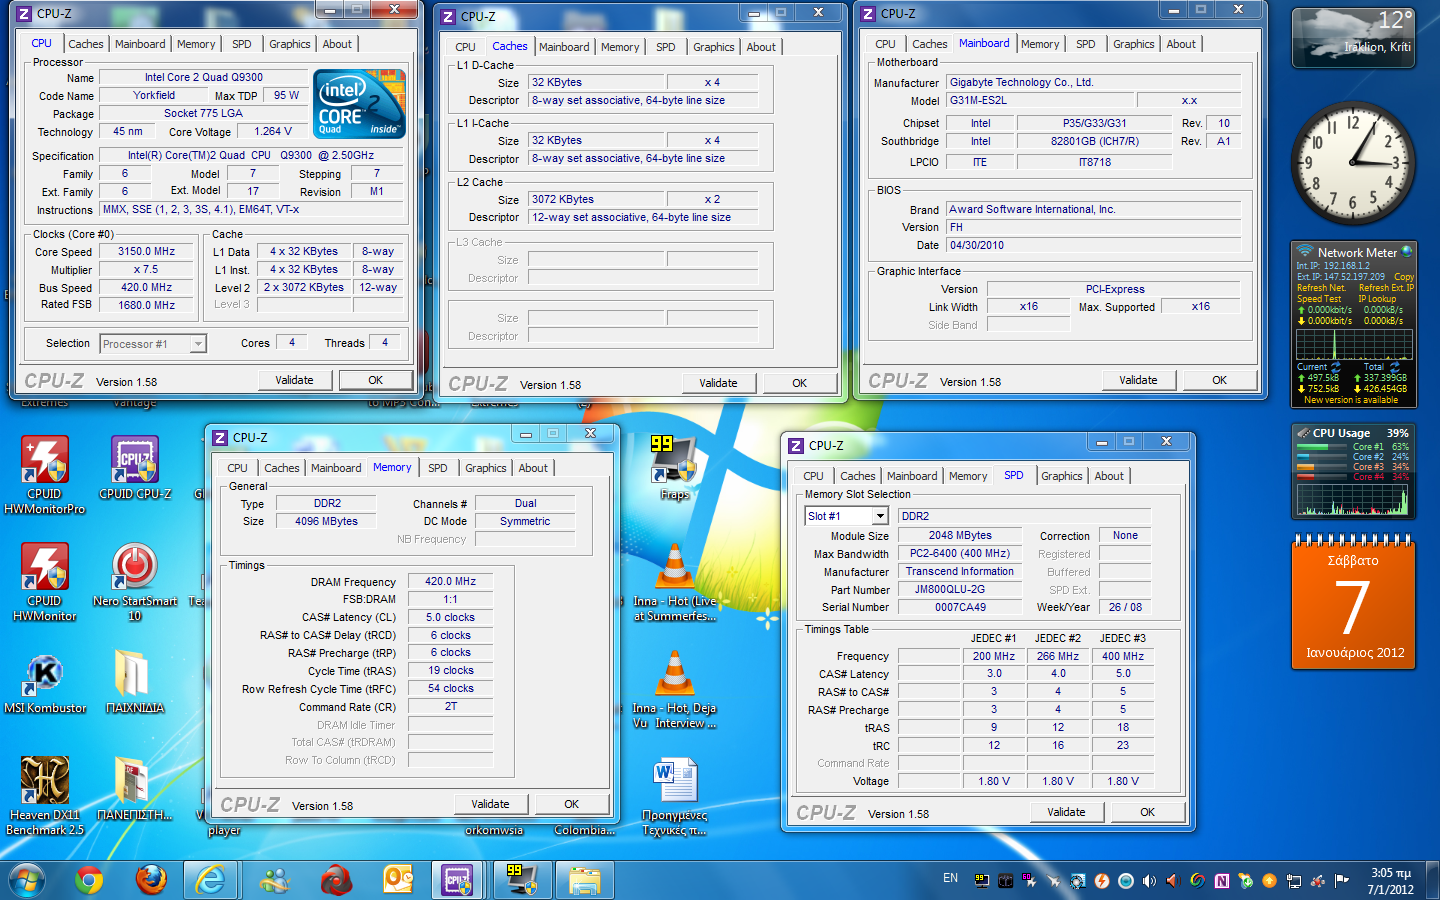1440x900 pixels.
Task: Click Validate in the SPD window
Action: coord(1067,812)
